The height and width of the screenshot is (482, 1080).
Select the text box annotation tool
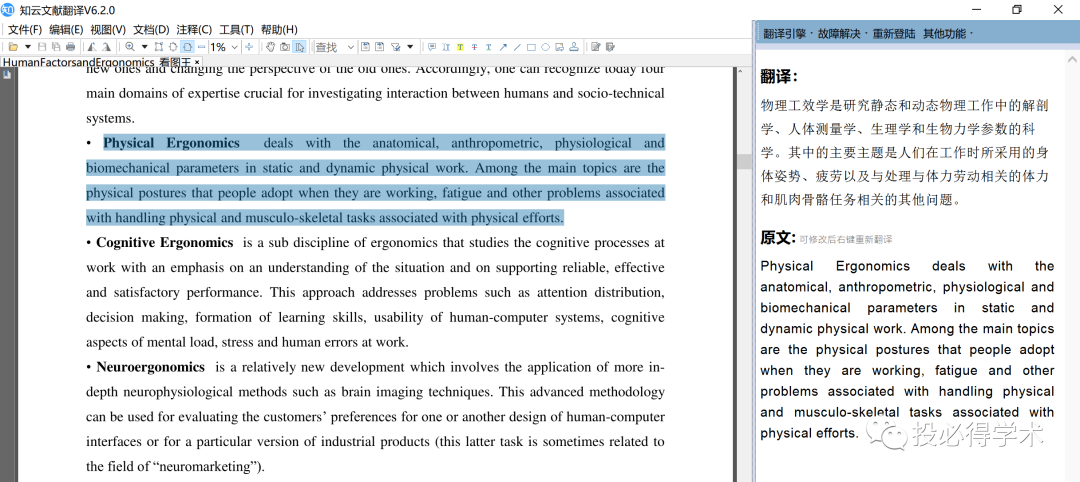tap(560, 47)
